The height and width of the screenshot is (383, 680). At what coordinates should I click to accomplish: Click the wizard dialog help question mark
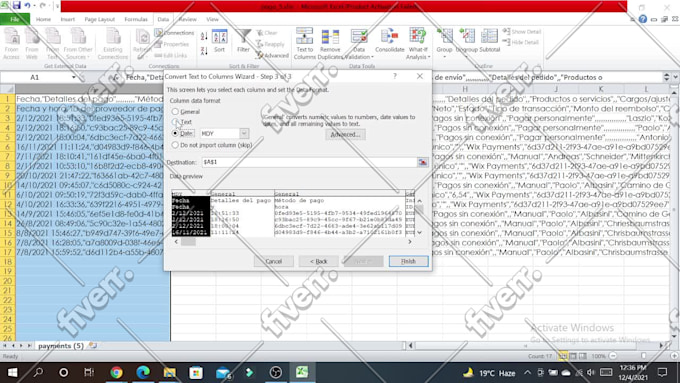pyautogui.click(x=395, y=76)
